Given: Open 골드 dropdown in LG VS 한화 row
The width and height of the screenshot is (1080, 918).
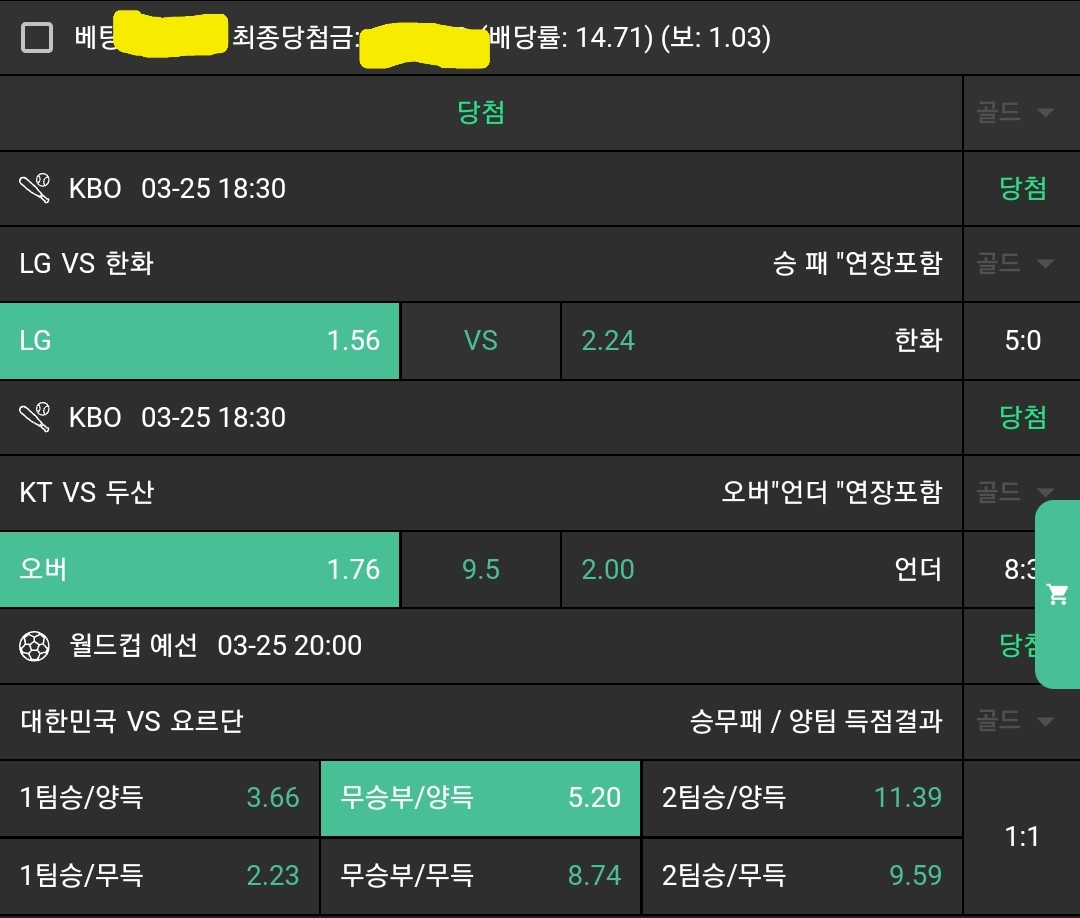Looking at the screenshot, I should [x=1015, y=264].
